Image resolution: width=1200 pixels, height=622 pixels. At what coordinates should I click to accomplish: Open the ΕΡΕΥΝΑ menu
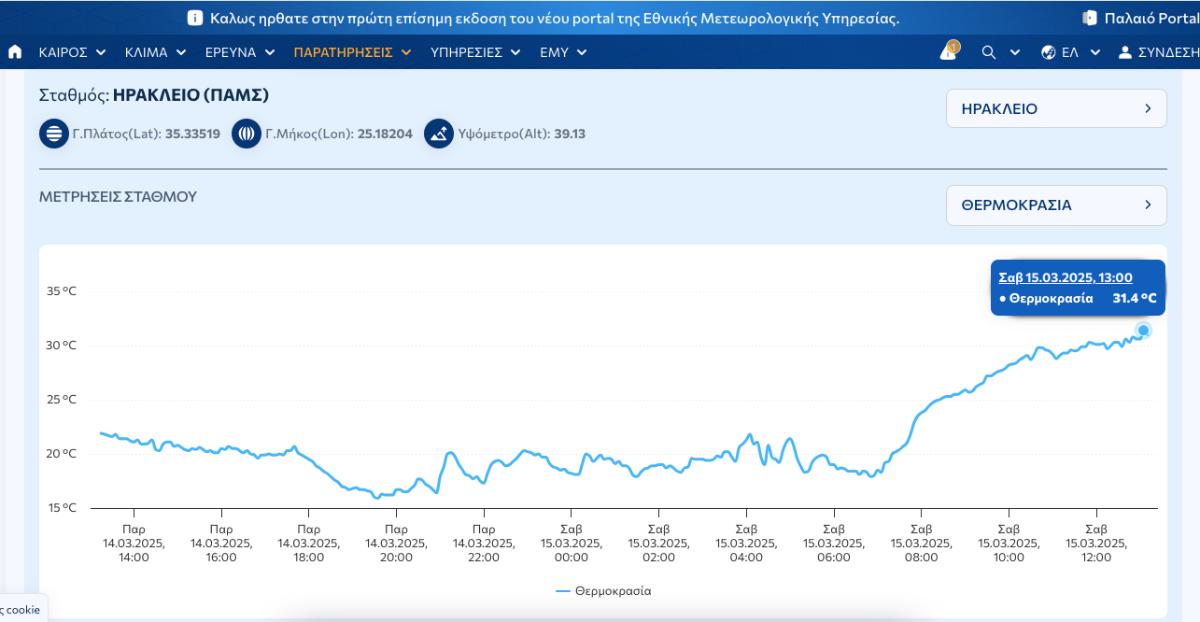[x=240, y=52]
